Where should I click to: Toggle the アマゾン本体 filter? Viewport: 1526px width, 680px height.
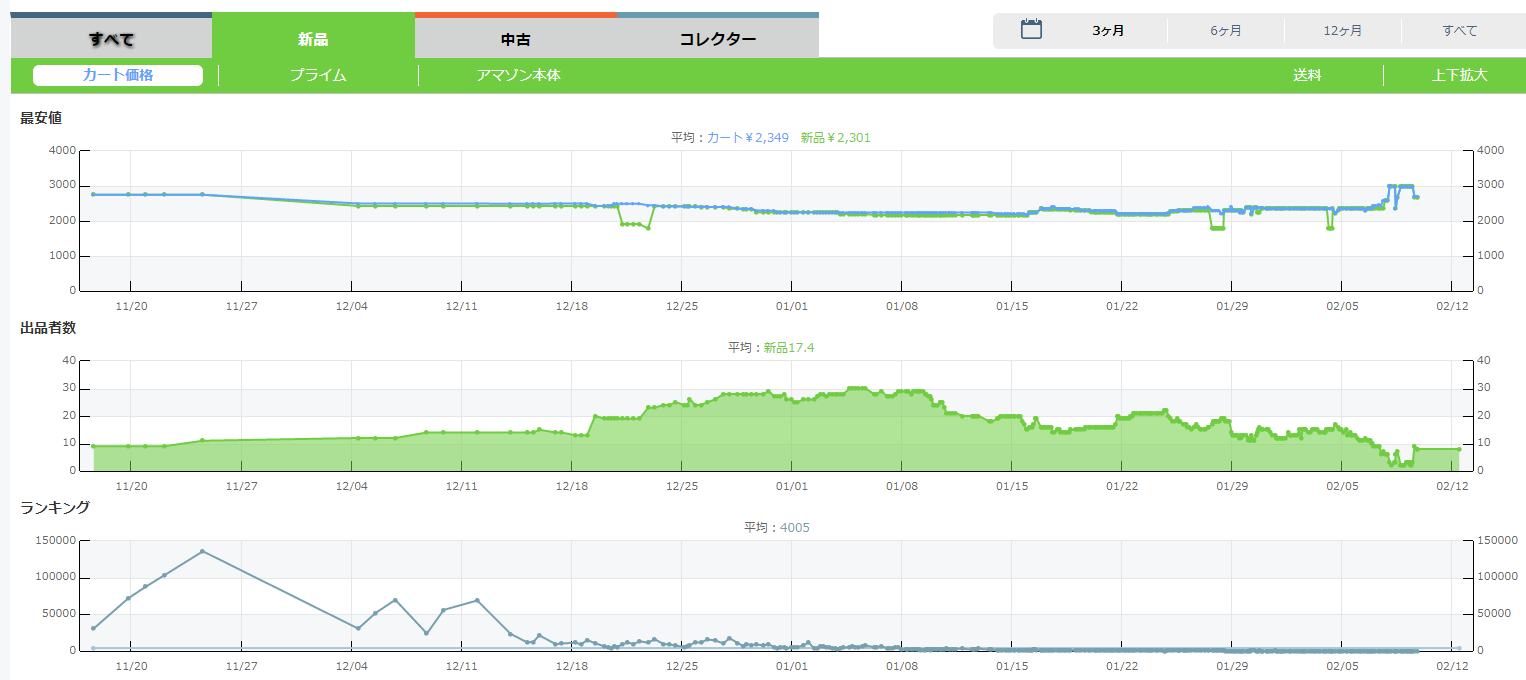(x=518, y=75)
